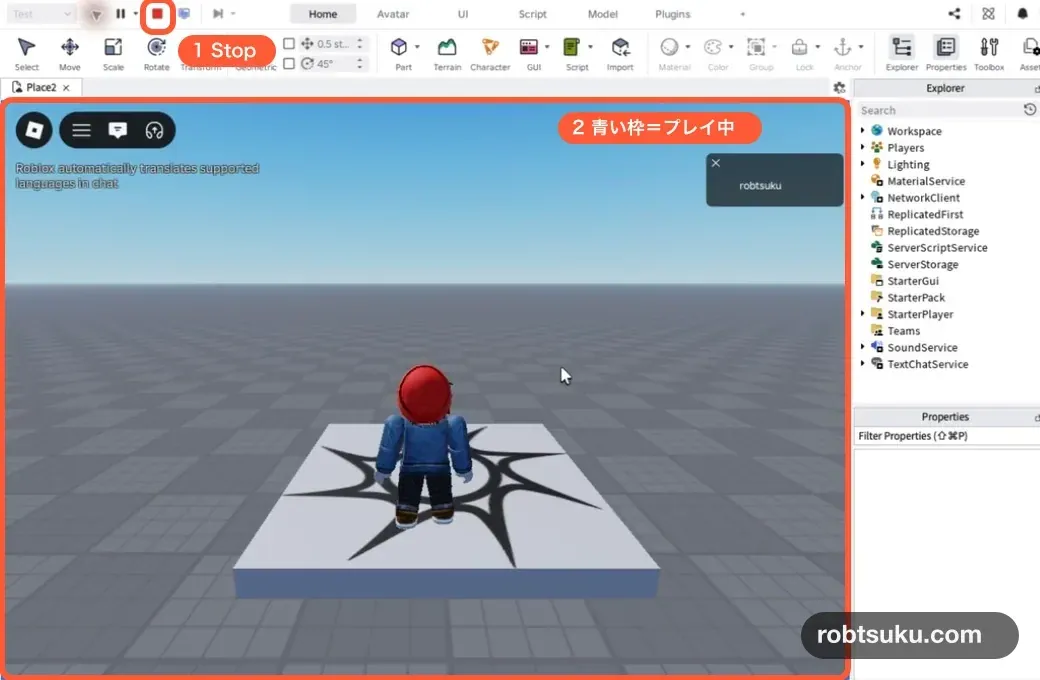Pause the running playtest

[120, 14]
